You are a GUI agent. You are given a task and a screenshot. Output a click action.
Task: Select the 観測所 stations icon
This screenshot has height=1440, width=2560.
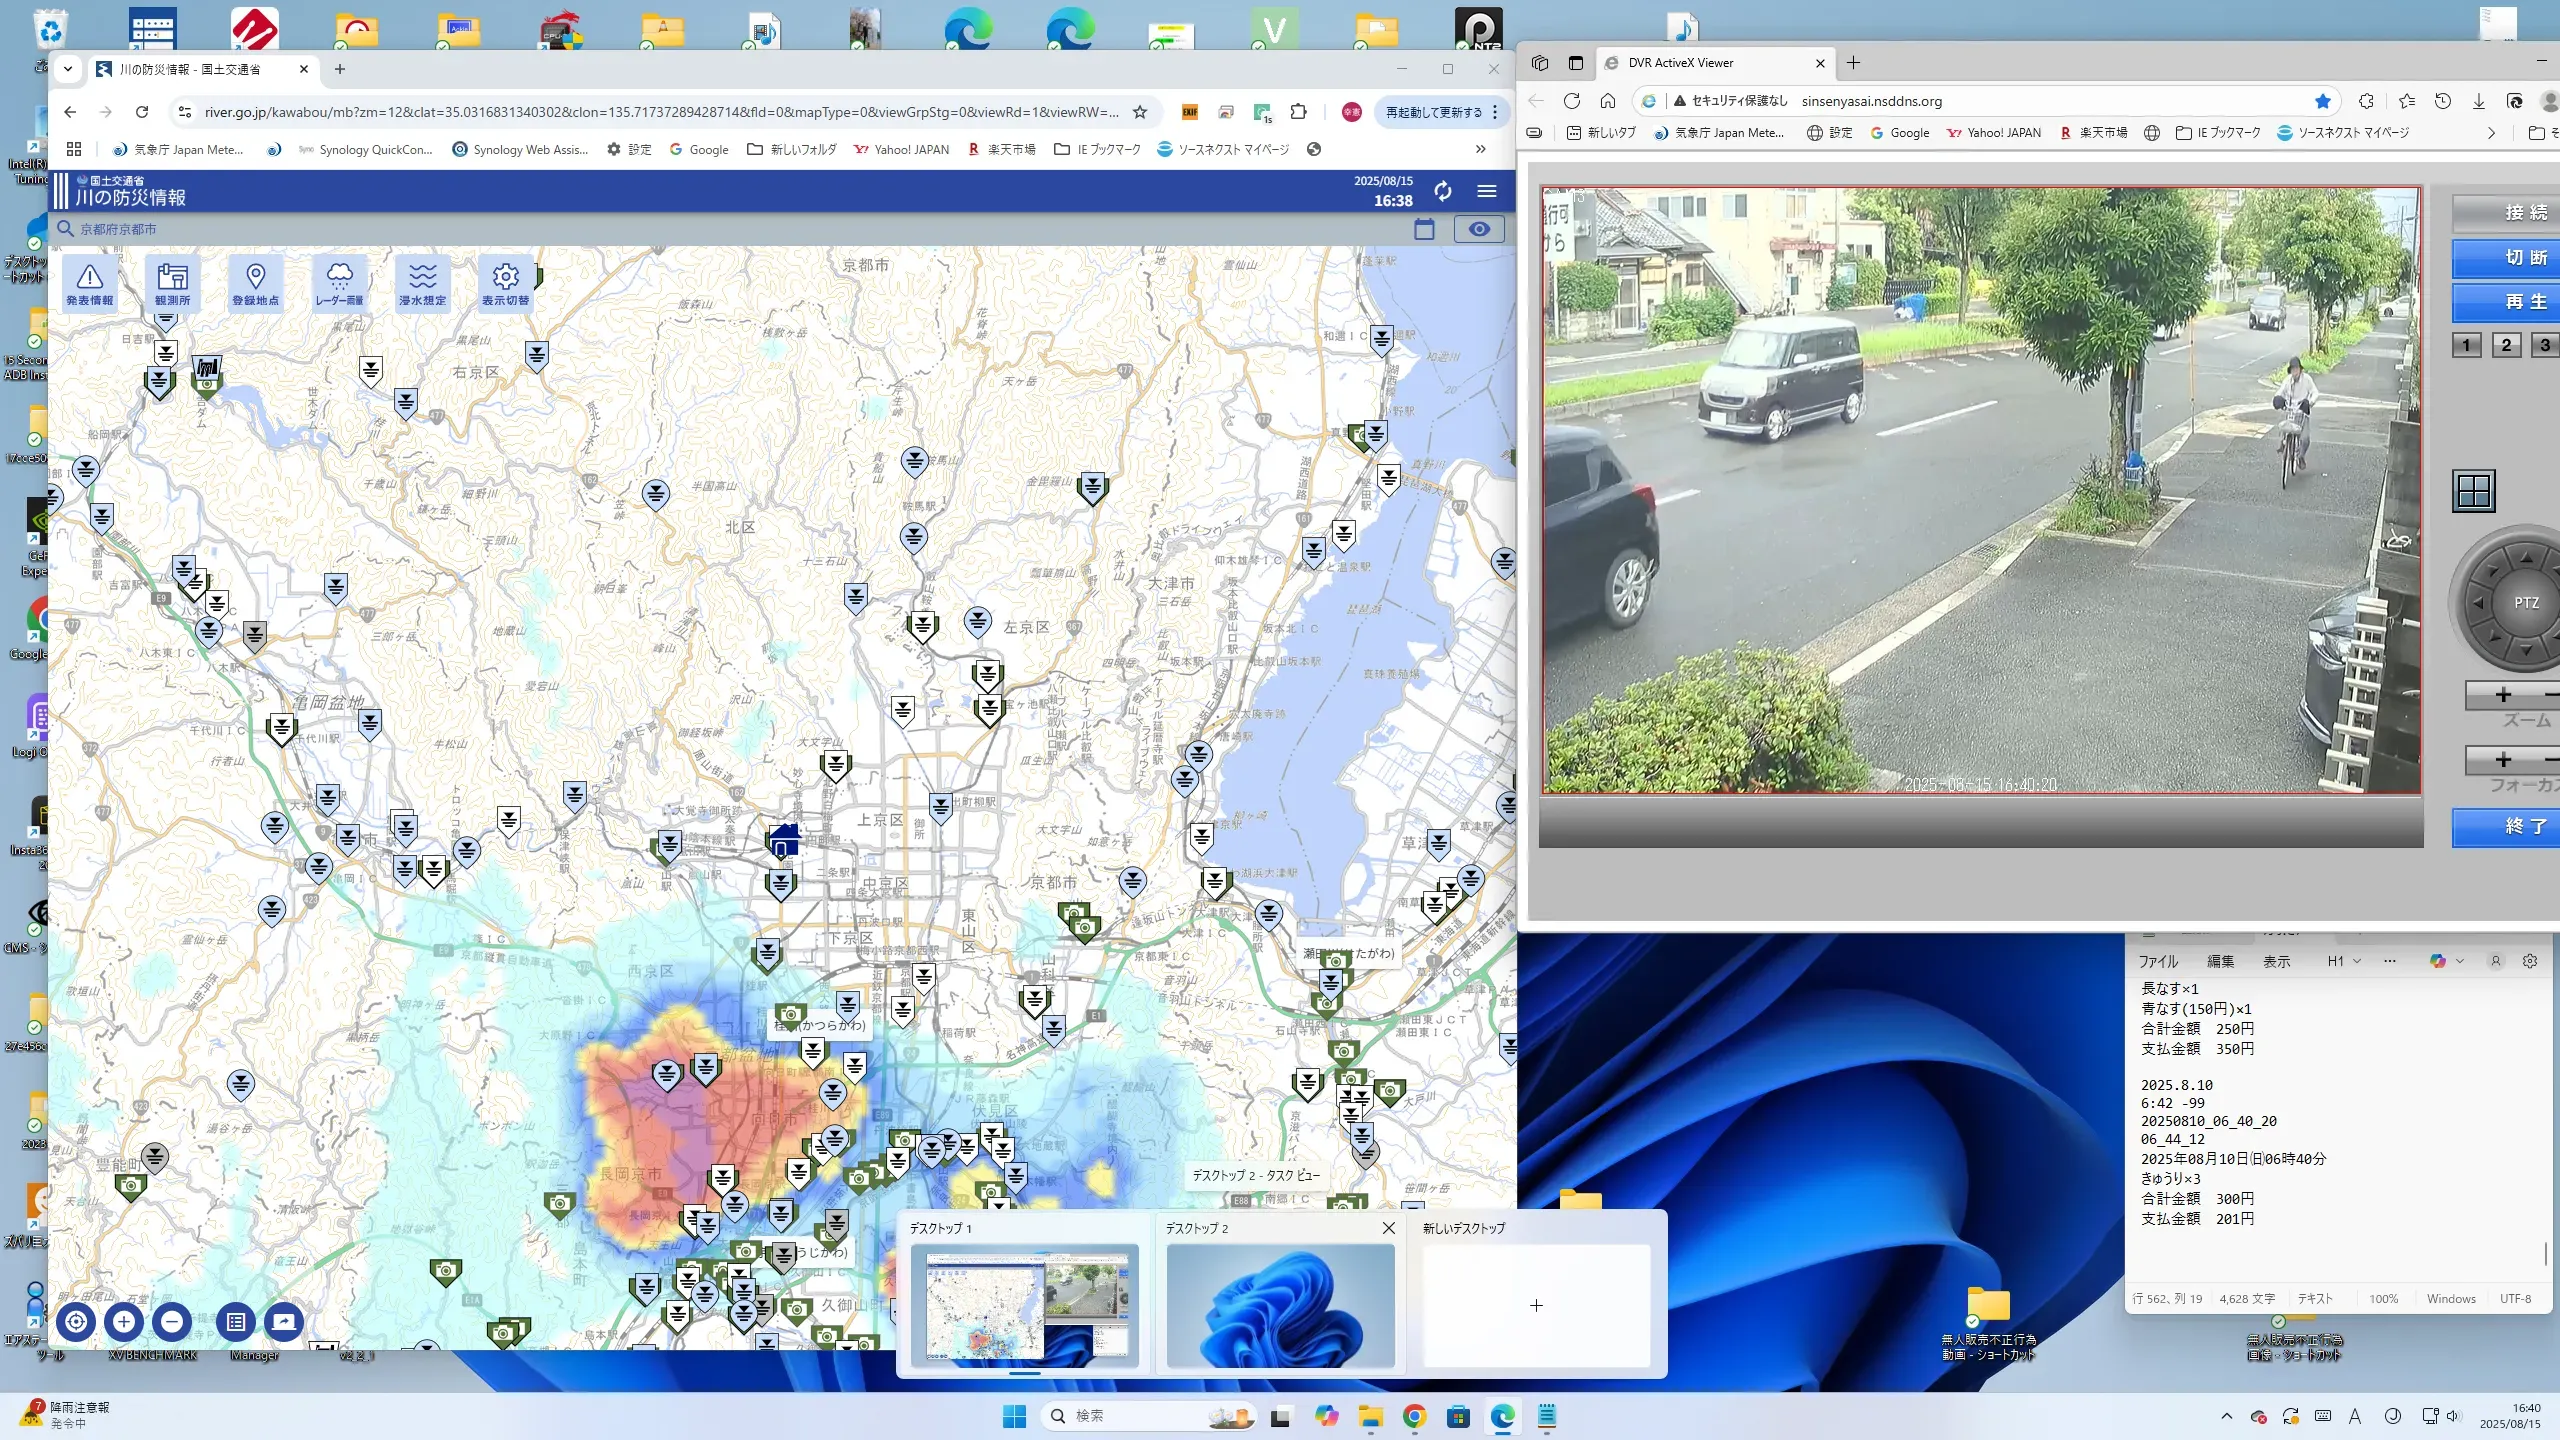pyautogui.click(x=172, y=283)
